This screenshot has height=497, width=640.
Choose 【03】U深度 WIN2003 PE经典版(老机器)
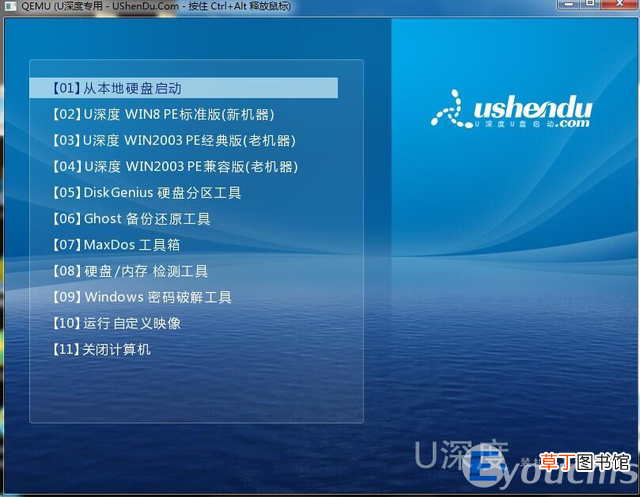click(174, 140)
